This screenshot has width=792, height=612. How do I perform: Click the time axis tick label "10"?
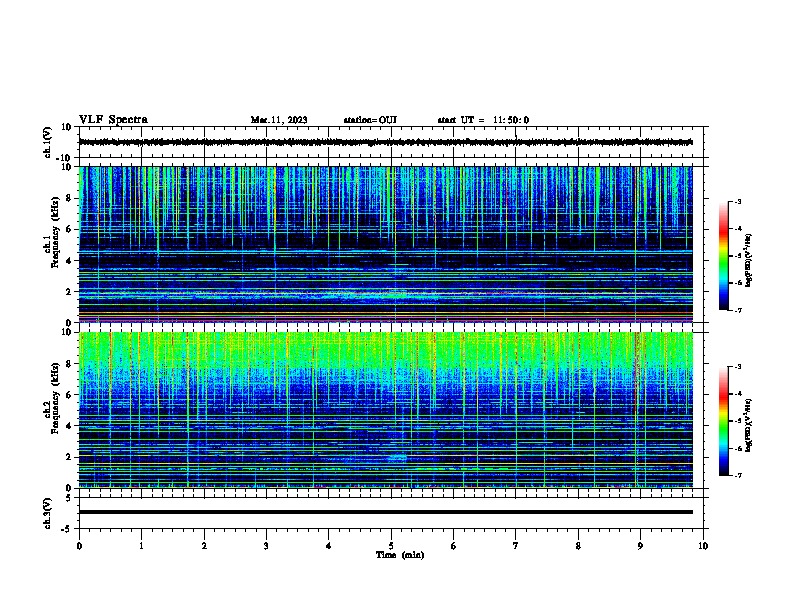[x=703, y=546]
